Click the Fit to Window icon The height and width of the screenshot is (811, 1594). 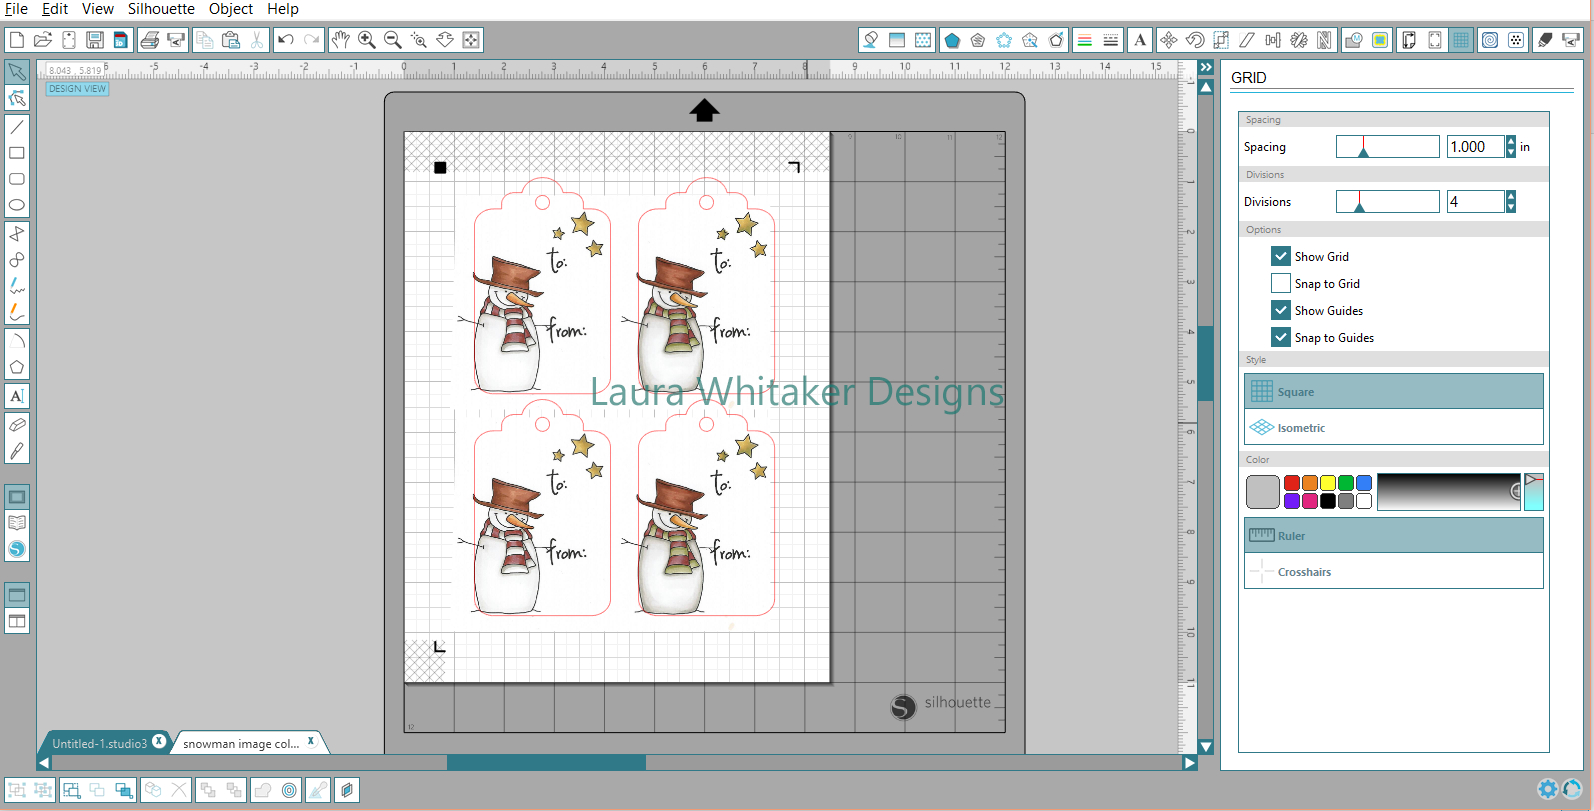coord(471,40)
